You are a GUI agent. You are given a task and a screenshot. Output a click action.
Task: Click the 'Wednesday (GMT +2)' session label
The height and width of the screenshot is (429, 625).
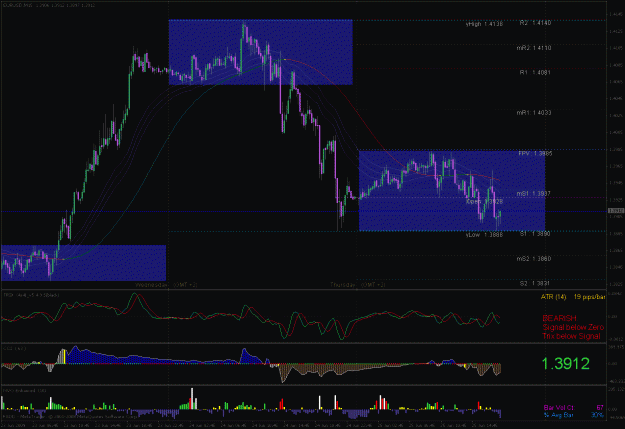166,285
